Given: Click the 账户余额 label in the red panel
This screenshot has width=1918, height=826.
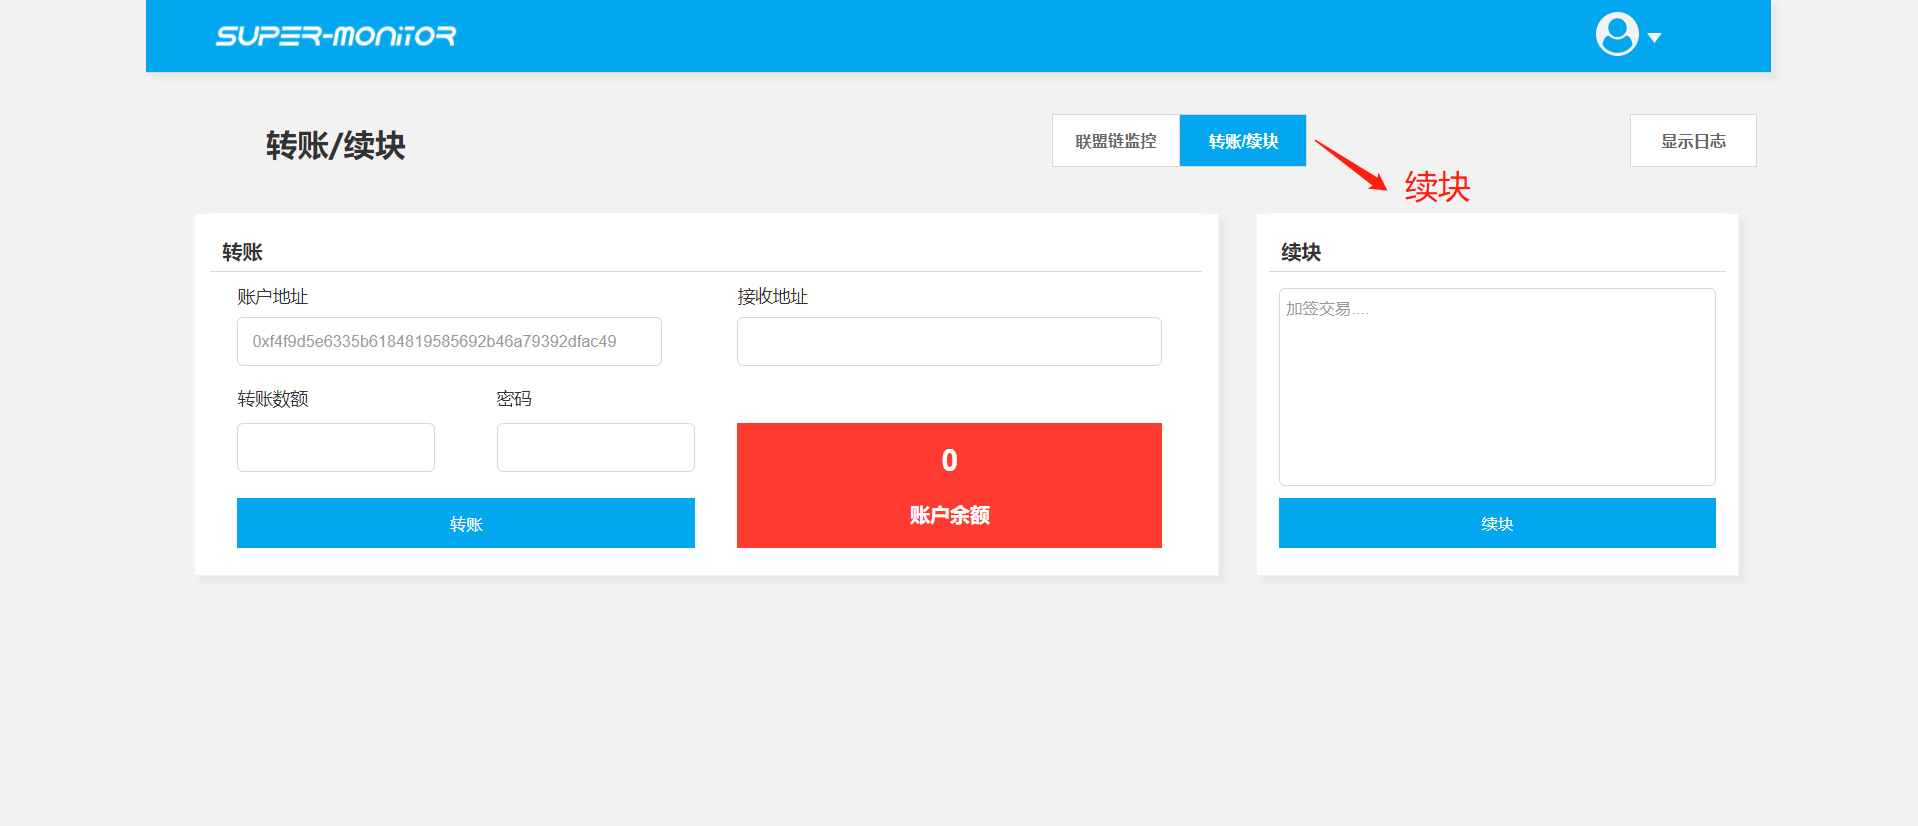Looking at the screenshot, I should (949, 515).
